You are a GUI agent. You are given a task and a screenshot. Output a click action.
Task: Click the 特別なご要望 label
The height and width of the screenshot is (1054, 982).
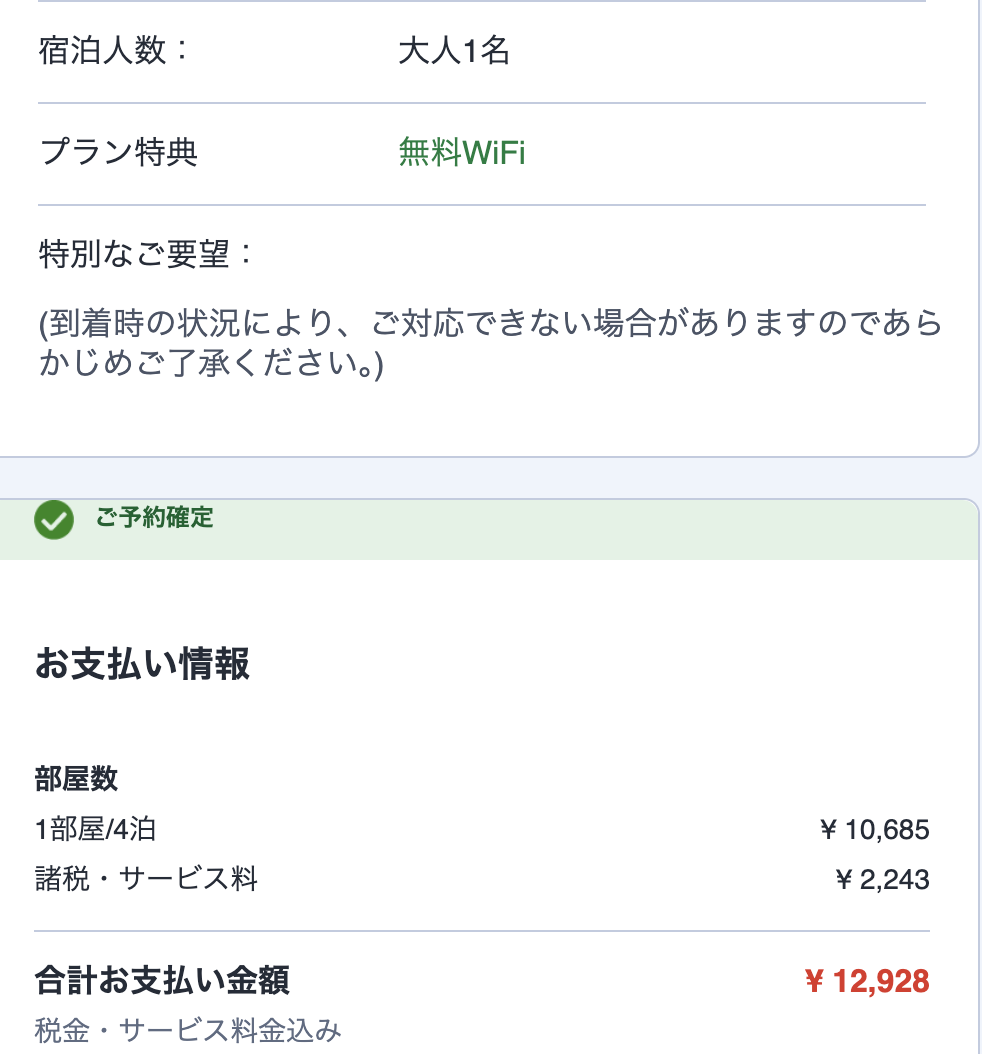[x=147, y=254]
